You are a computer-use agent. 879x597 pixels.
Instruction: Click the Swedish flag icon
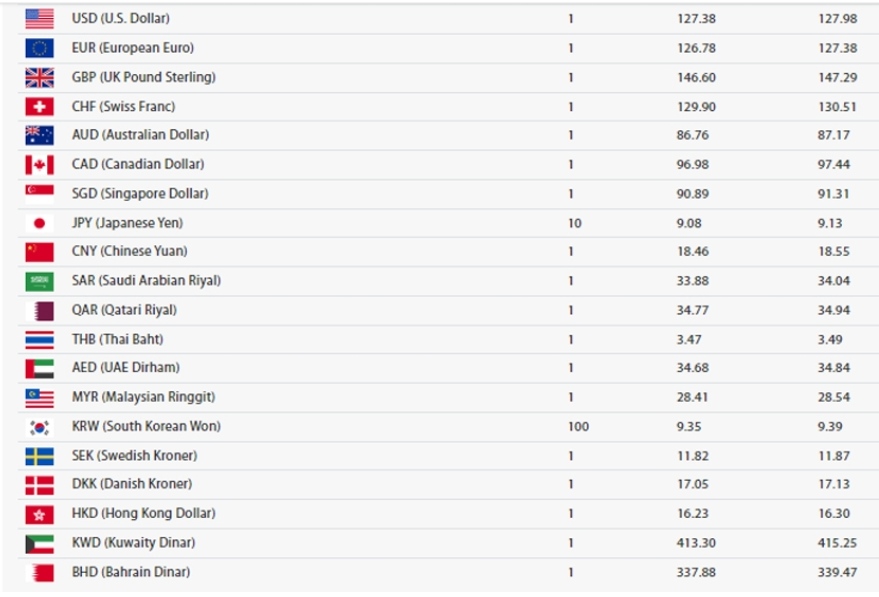pyautogui.click(x=39, y=456)
